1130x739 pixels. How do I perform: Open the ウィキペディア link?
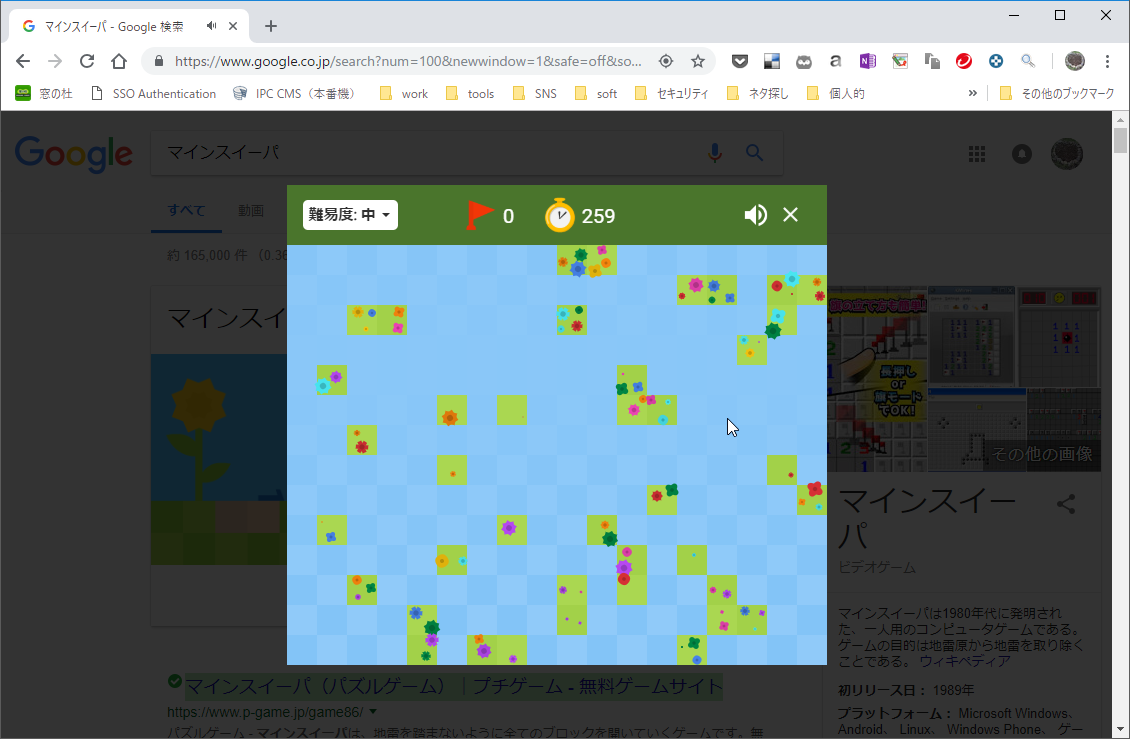coord(965,661)
